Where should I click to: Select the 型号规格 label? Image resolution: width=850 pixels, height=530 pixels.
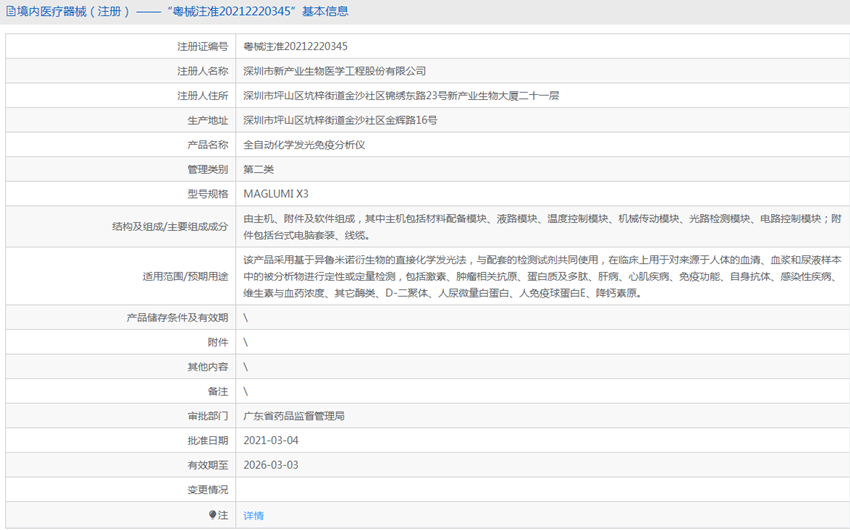208,194
